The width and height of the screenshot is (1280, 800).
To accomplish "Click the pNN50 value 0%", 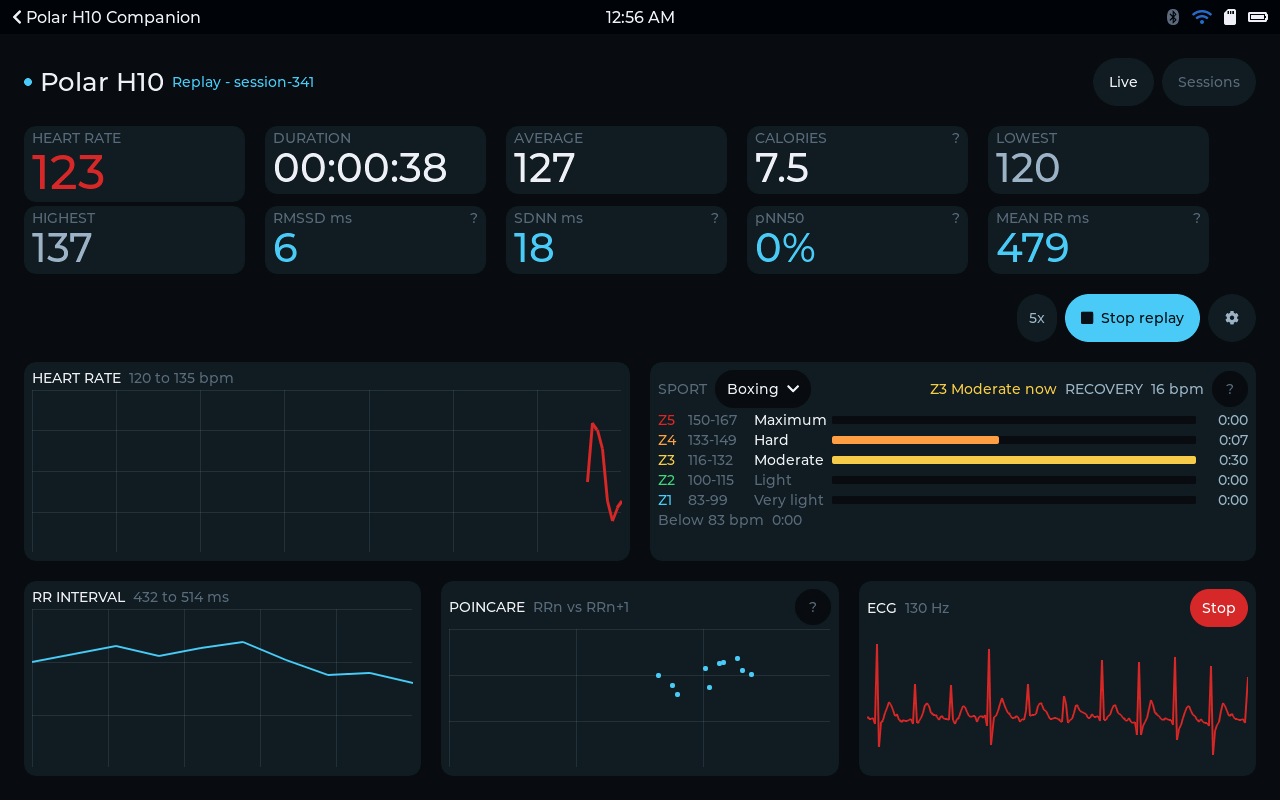I will click(x=785, y=248).
